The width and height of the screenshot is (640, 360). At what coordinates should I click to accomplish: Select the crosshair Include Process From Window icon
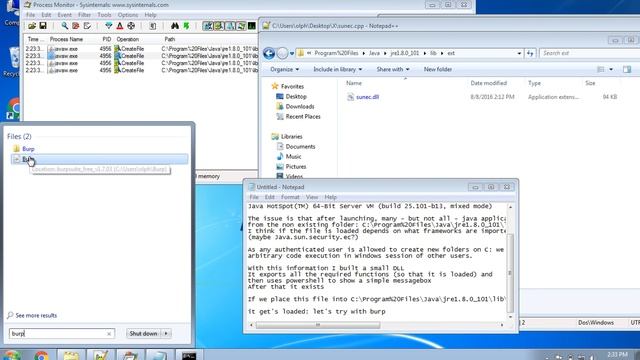pos(131,26)
